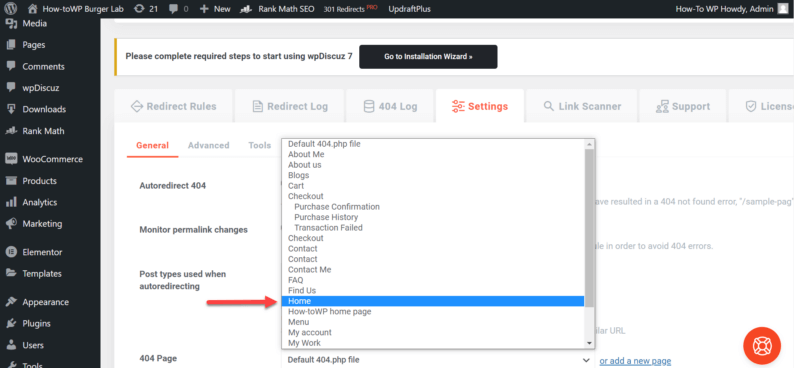
Task: Select Blogs option
Action: point(433,175)
